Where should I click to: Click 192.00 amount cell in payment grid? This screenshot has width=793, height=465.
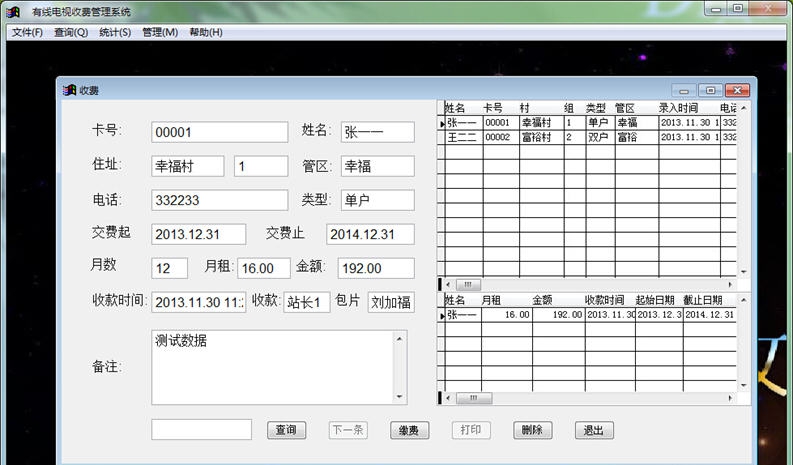558,315
